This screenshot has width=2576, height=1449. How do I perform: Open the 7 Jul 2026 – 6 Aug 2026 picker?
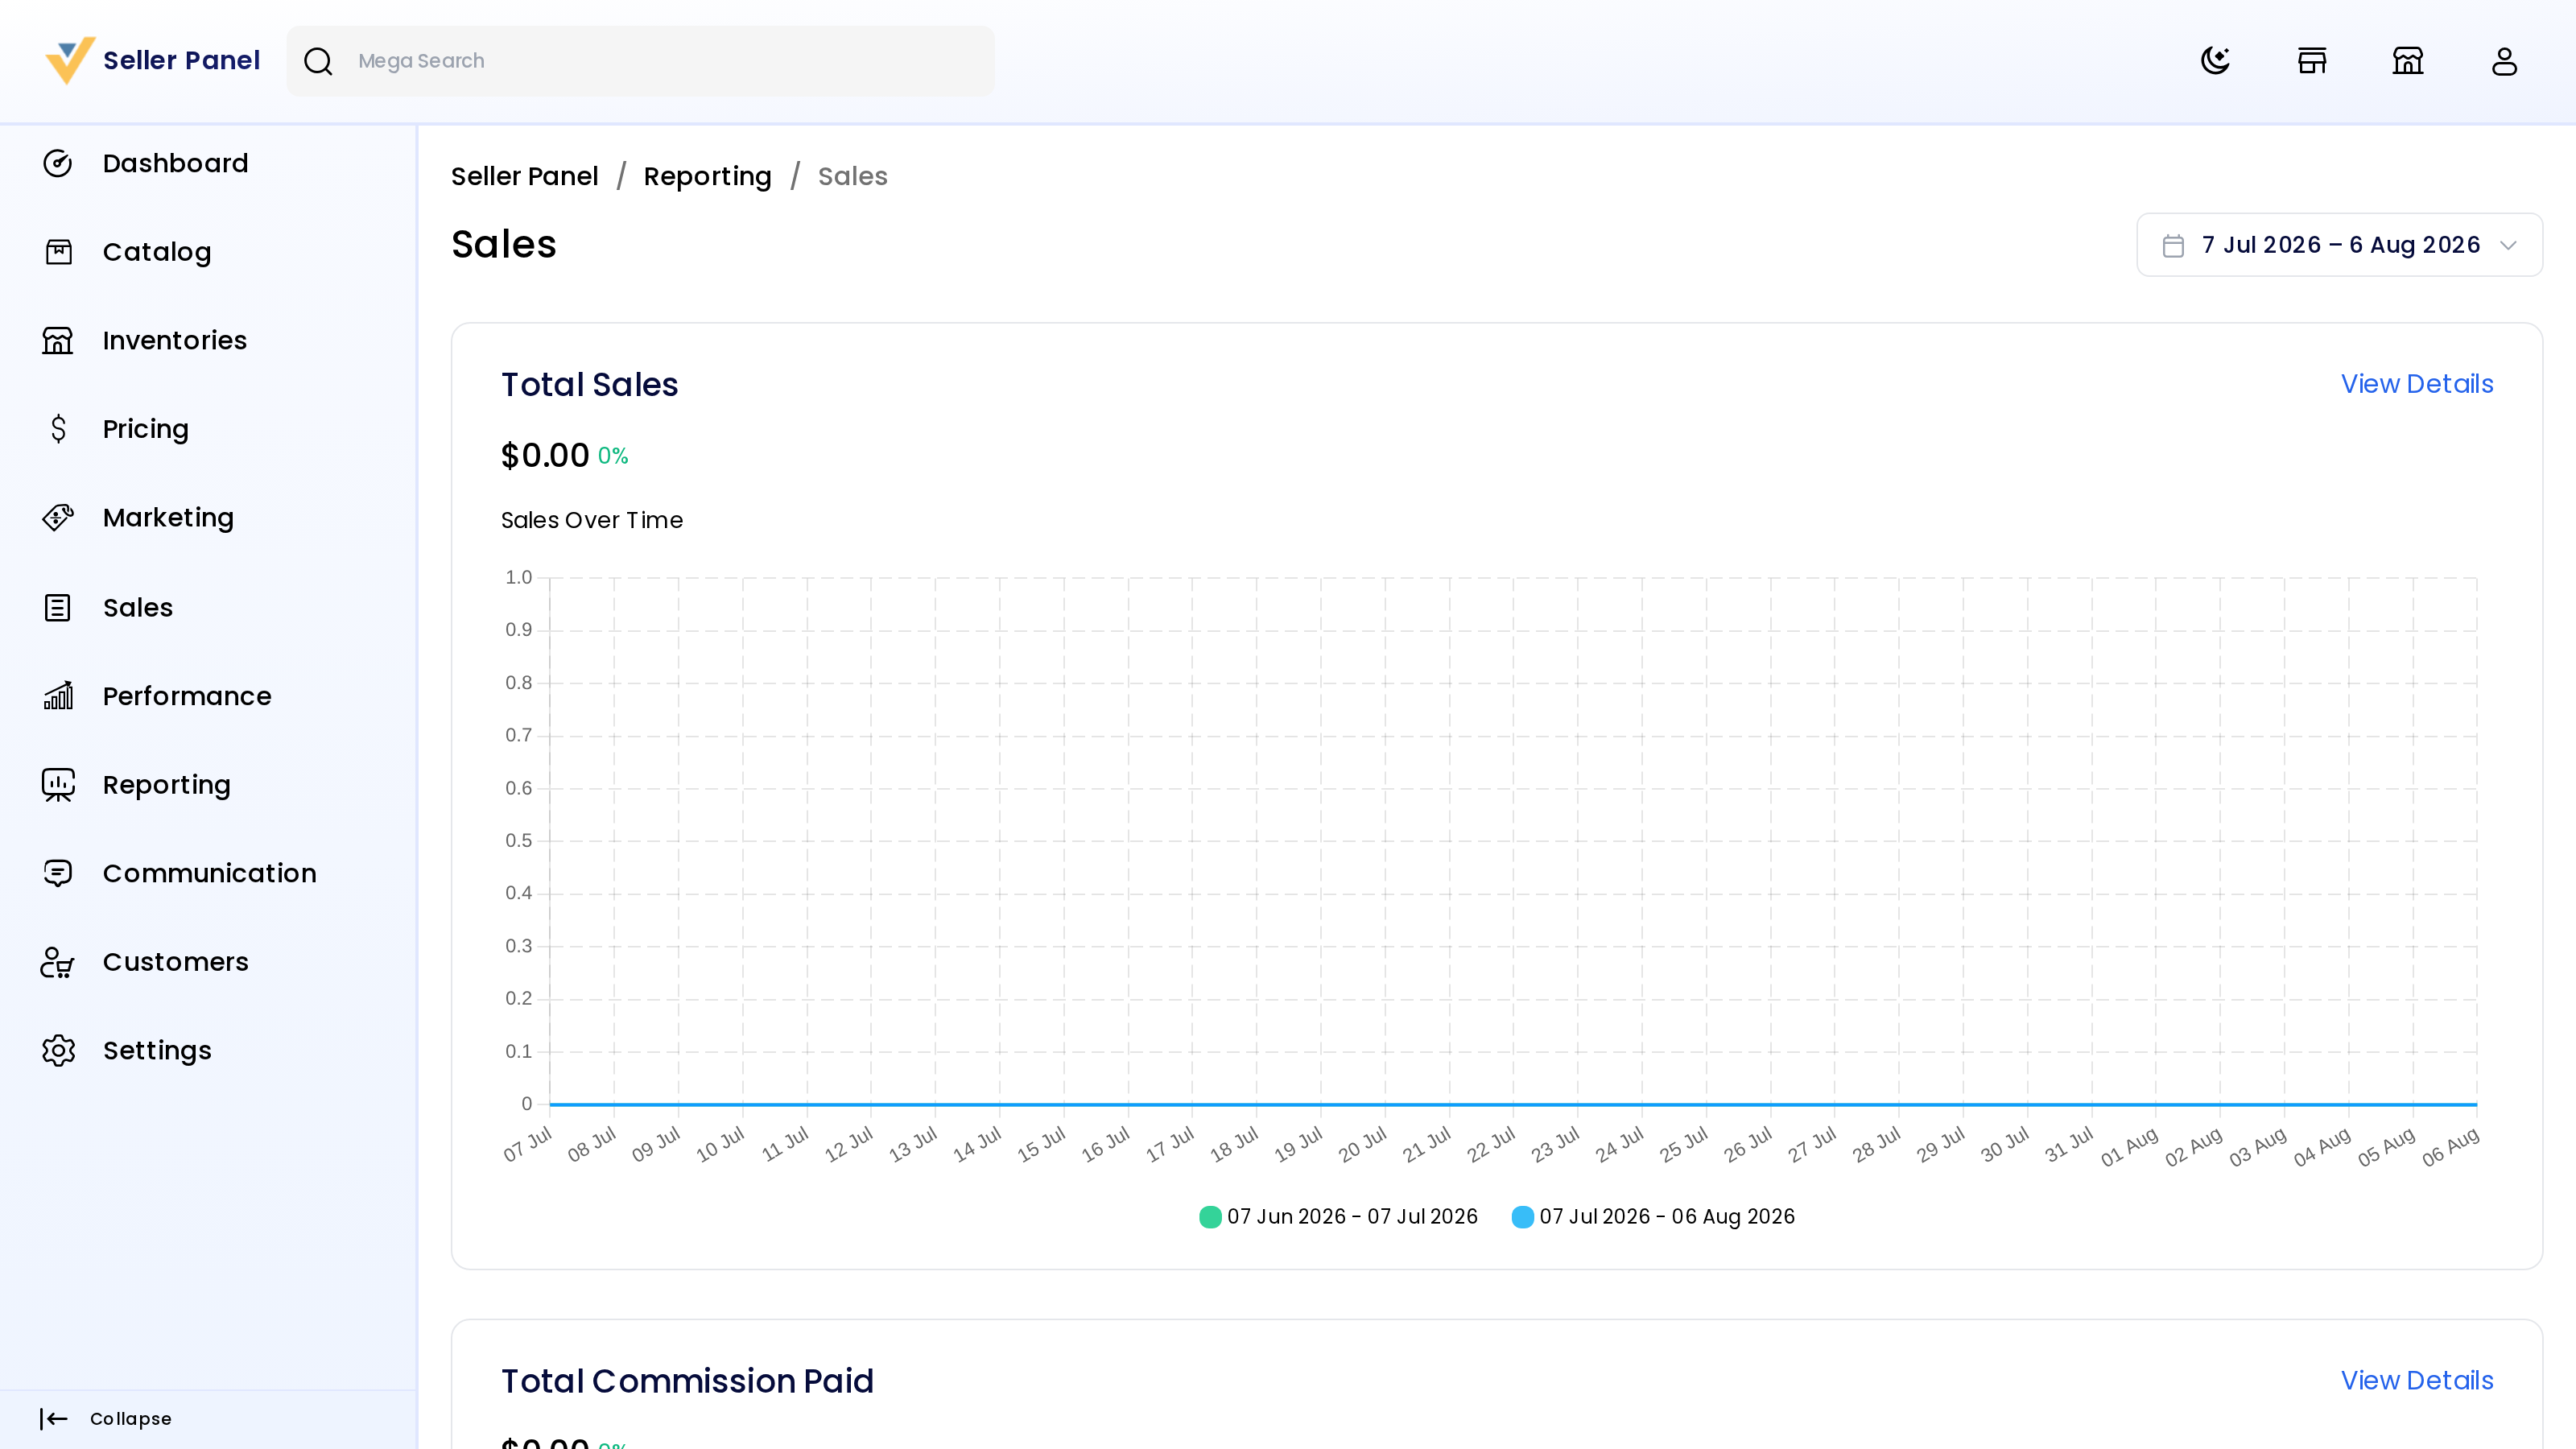click(2339, 245)
